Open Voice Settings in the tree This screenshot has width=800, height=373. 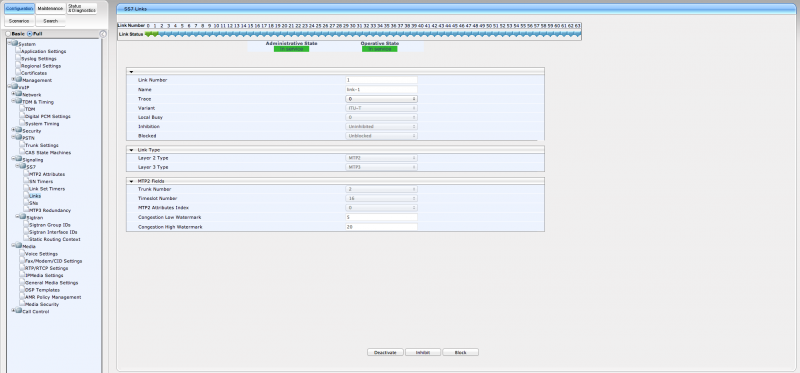coord(41,254)
